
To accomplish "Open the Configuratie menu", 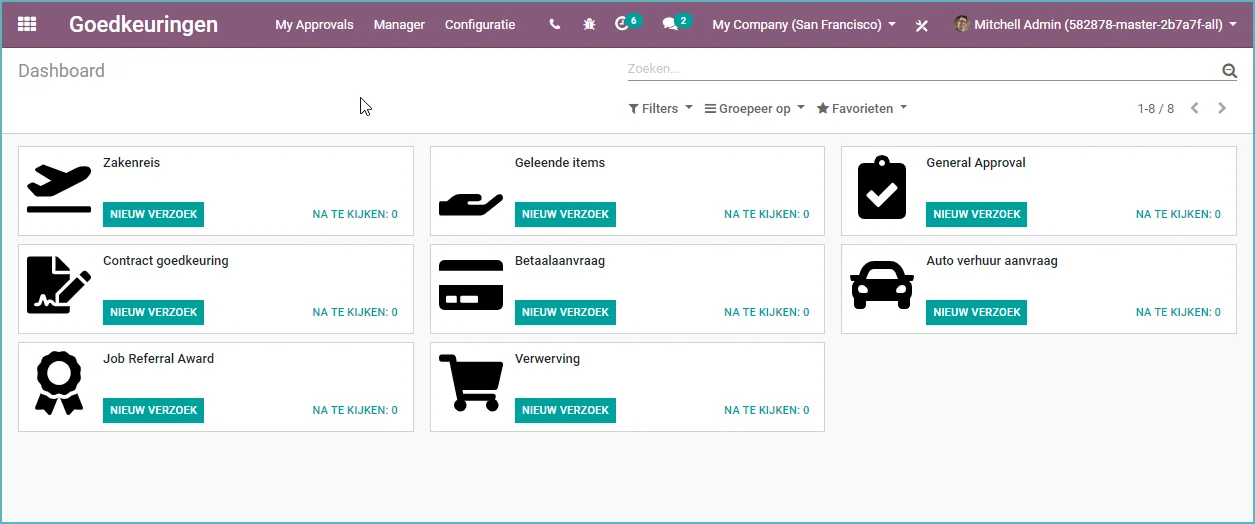I will pyautogui.click(x=480, y=24).
